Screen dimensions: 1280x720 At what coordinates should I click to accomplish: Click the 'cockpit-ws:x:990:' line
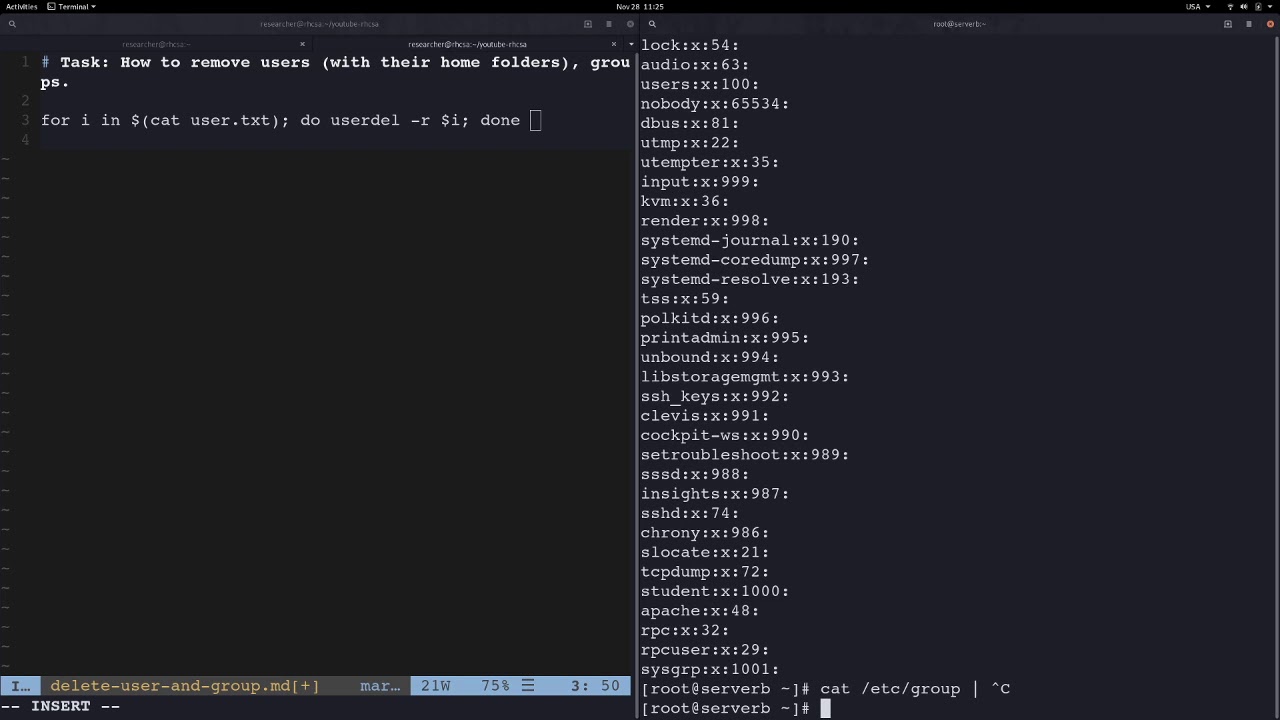(725, 435)
